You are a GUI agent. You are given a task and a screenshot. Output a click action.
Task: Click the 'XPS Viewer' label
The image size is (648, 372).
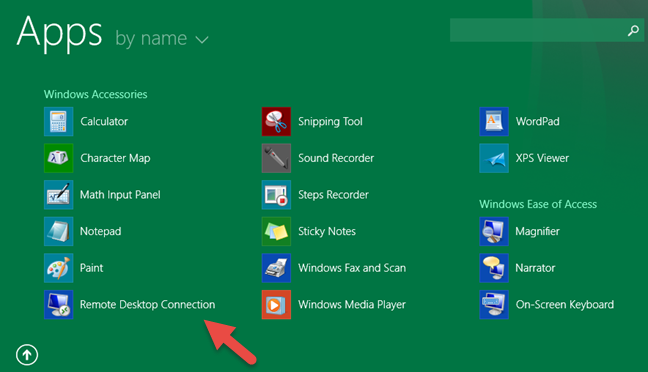tap(542, 158)
